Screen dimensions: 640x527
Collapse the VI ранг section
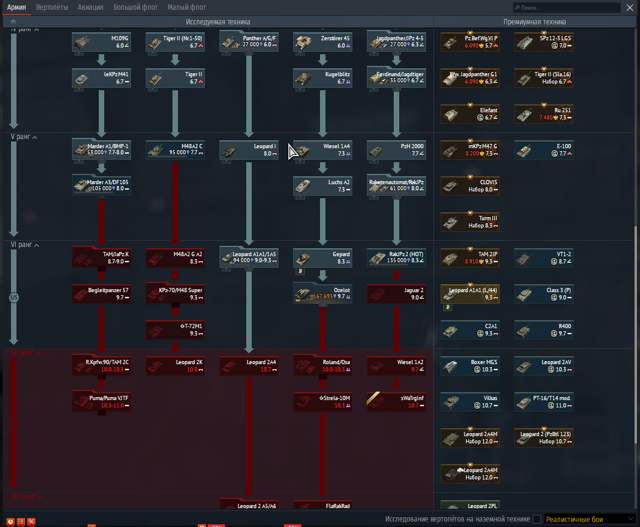(x=24, y=245)
